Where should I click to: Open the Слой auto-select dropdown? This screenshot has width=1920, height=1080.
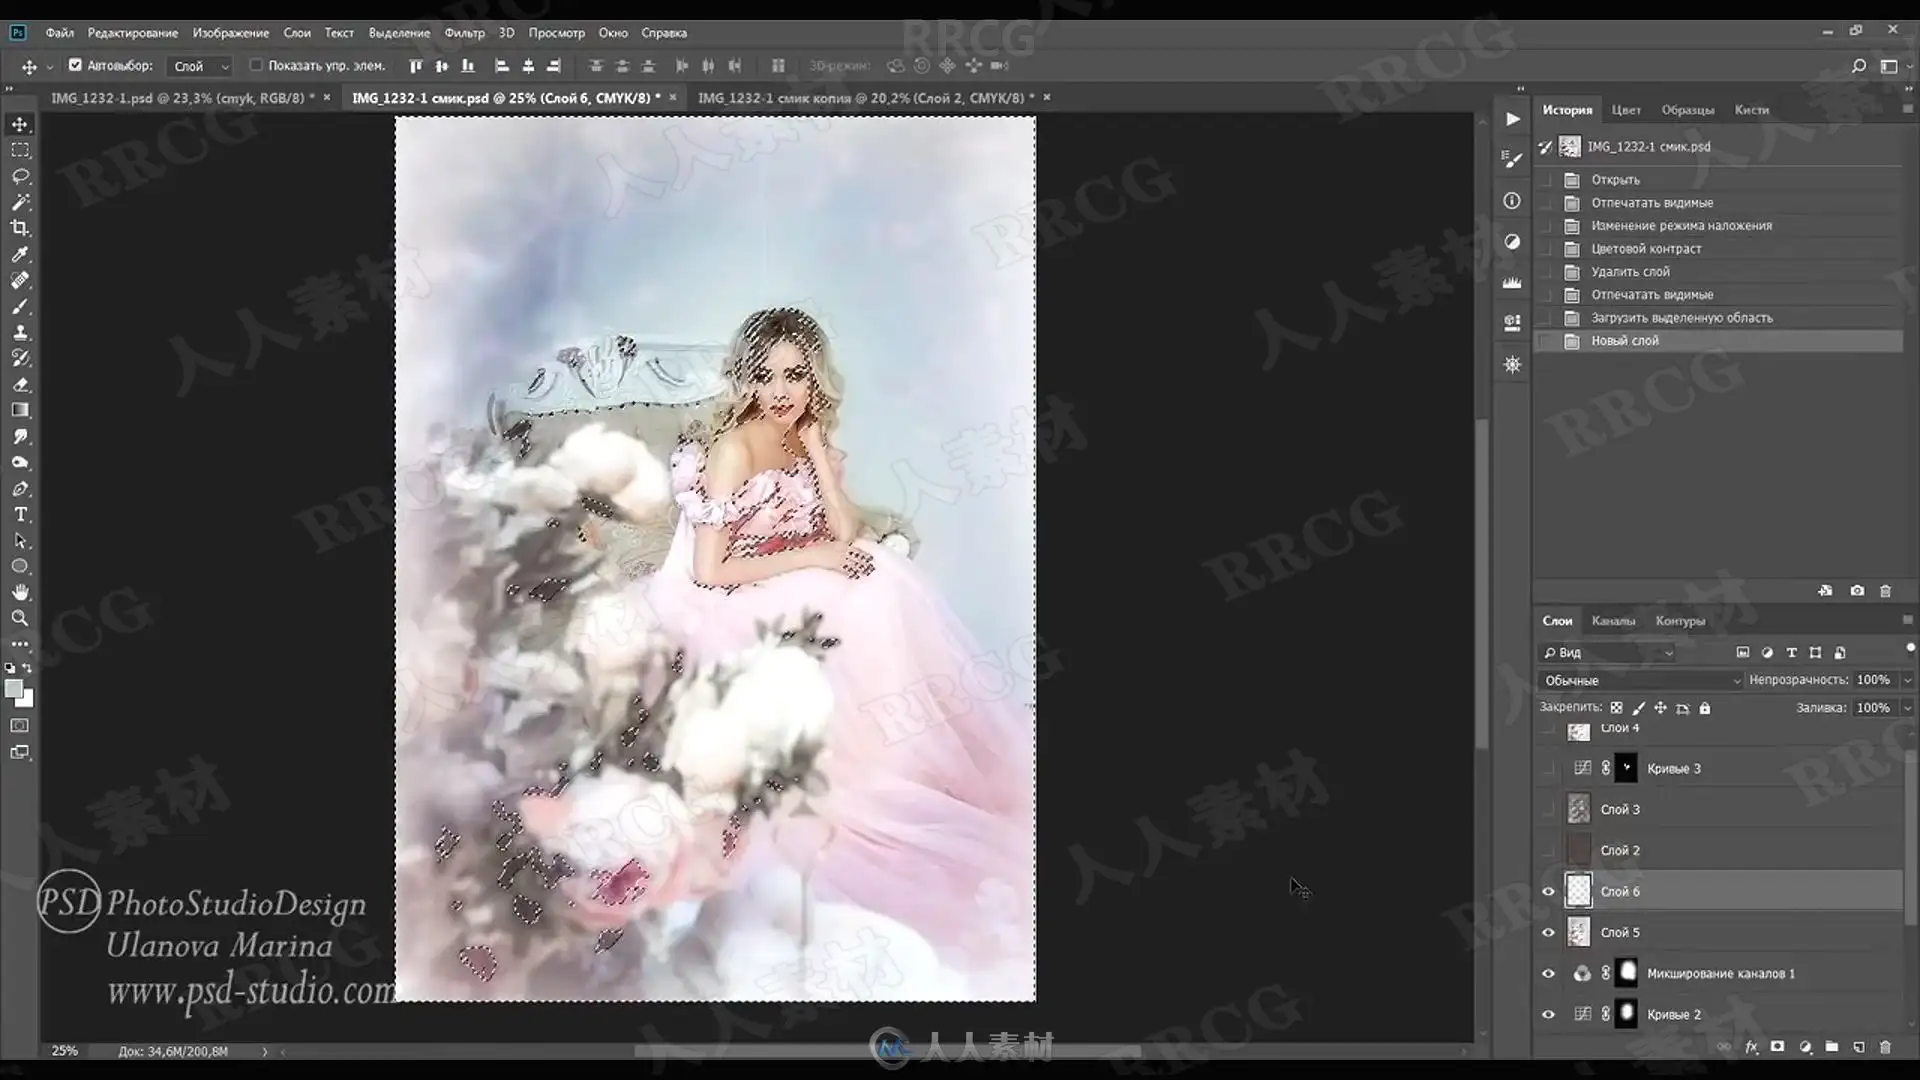[201, 66]
